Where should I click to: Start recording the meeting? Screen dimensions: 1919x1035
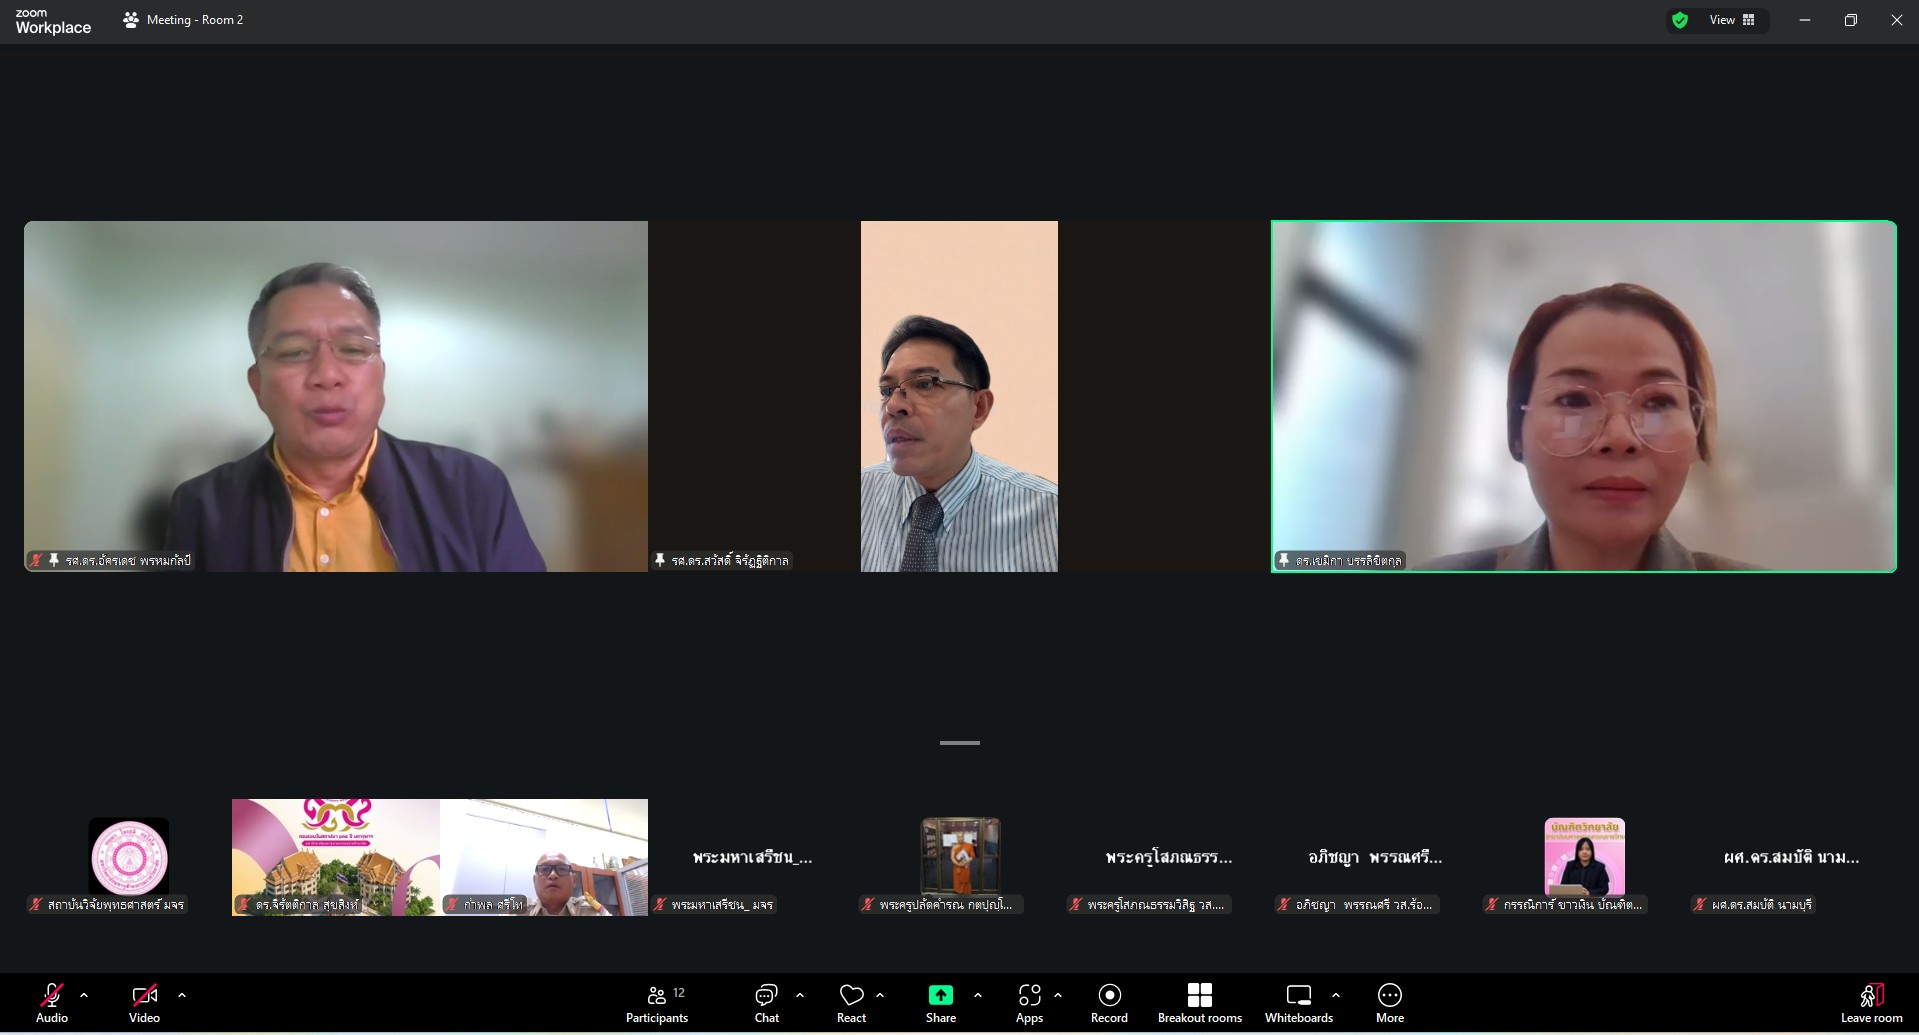(1109, 1003)
